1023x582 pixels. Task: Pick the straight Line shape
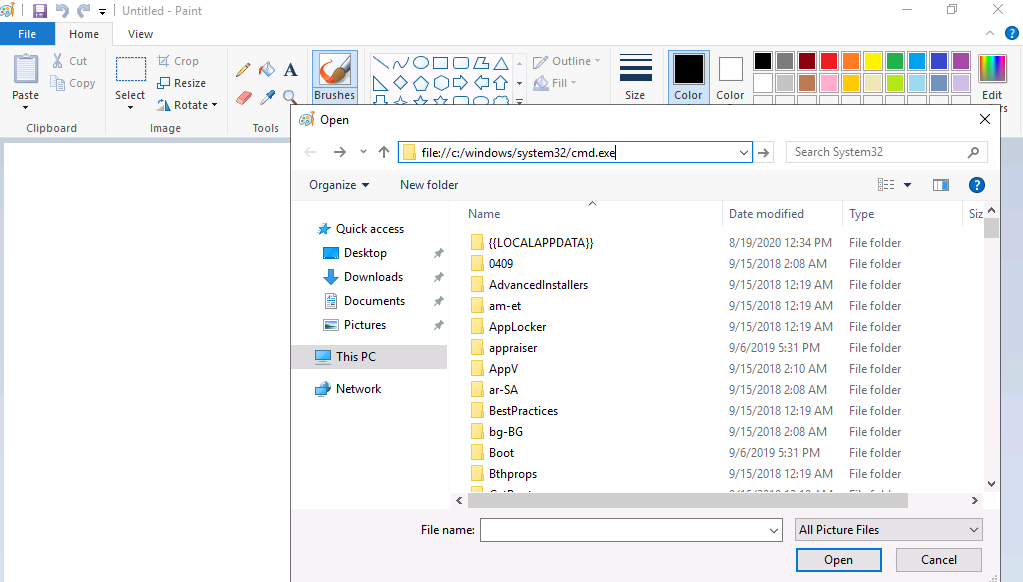tap(380, 63)
